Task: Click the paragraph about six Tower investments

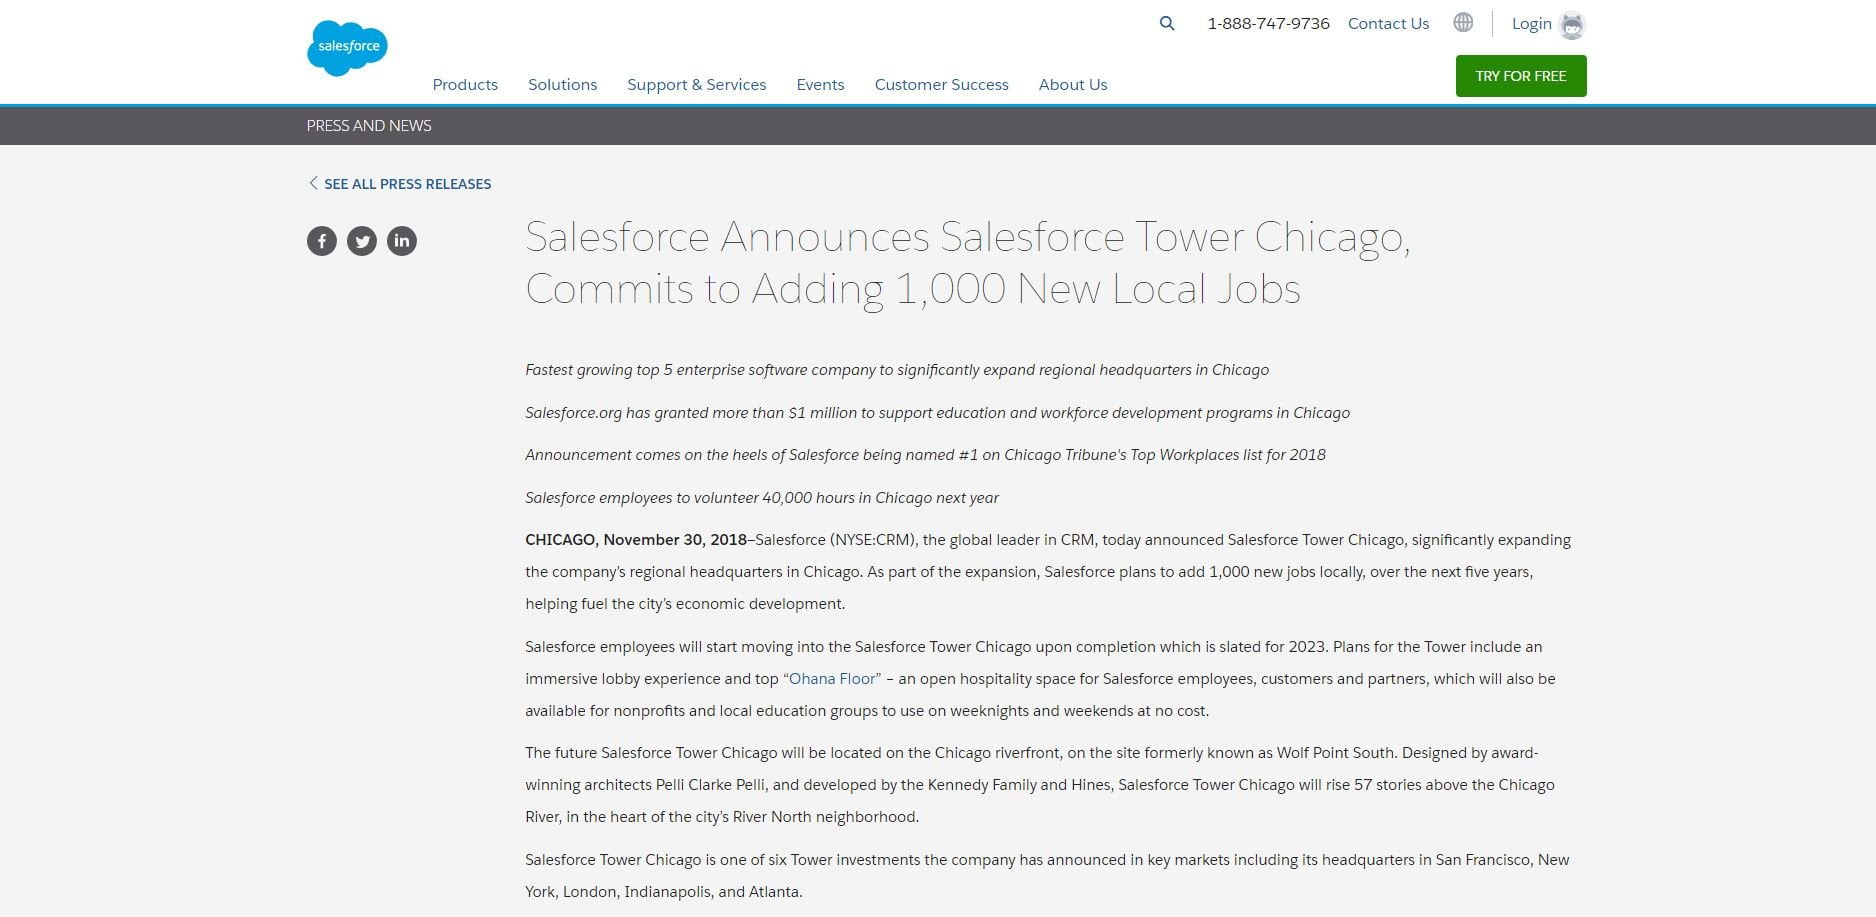Action: pos(1047,876)
